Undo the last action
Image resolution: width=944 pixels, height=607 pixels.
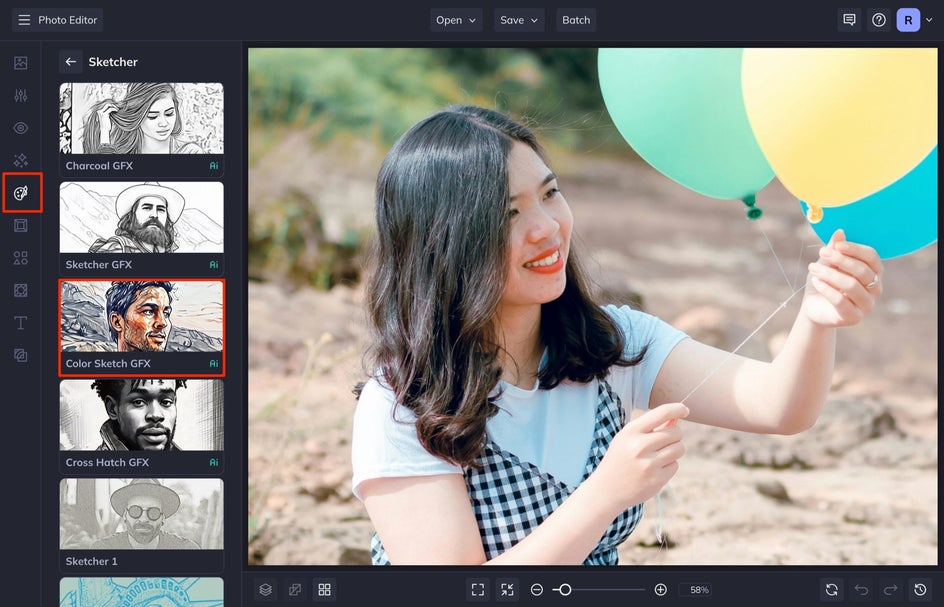pyautogui.click(x=861, y=590)
